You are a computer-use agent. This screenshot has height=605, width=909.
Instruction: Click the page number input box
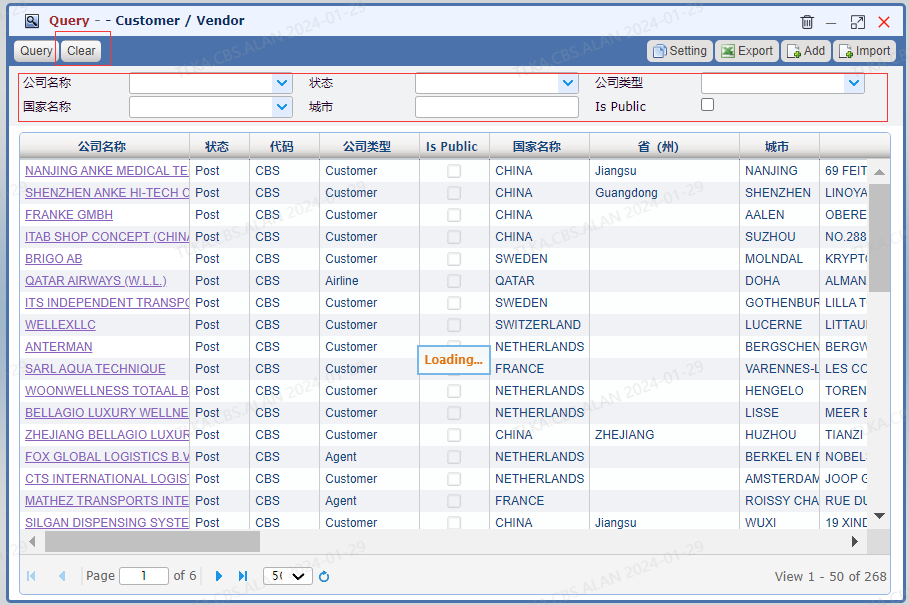pos(144,576)
